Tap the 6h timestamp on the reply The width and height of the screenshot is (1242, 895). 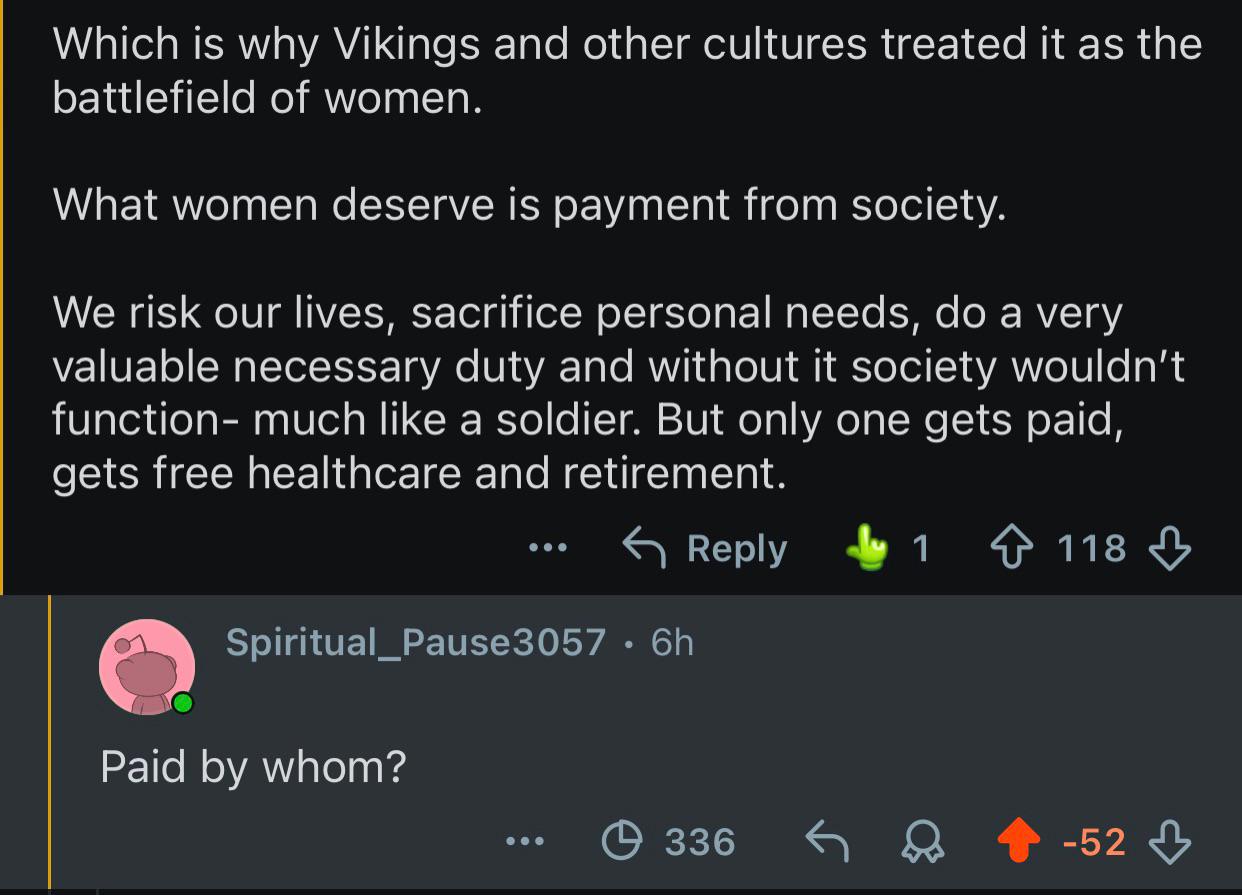click(672, 642)
